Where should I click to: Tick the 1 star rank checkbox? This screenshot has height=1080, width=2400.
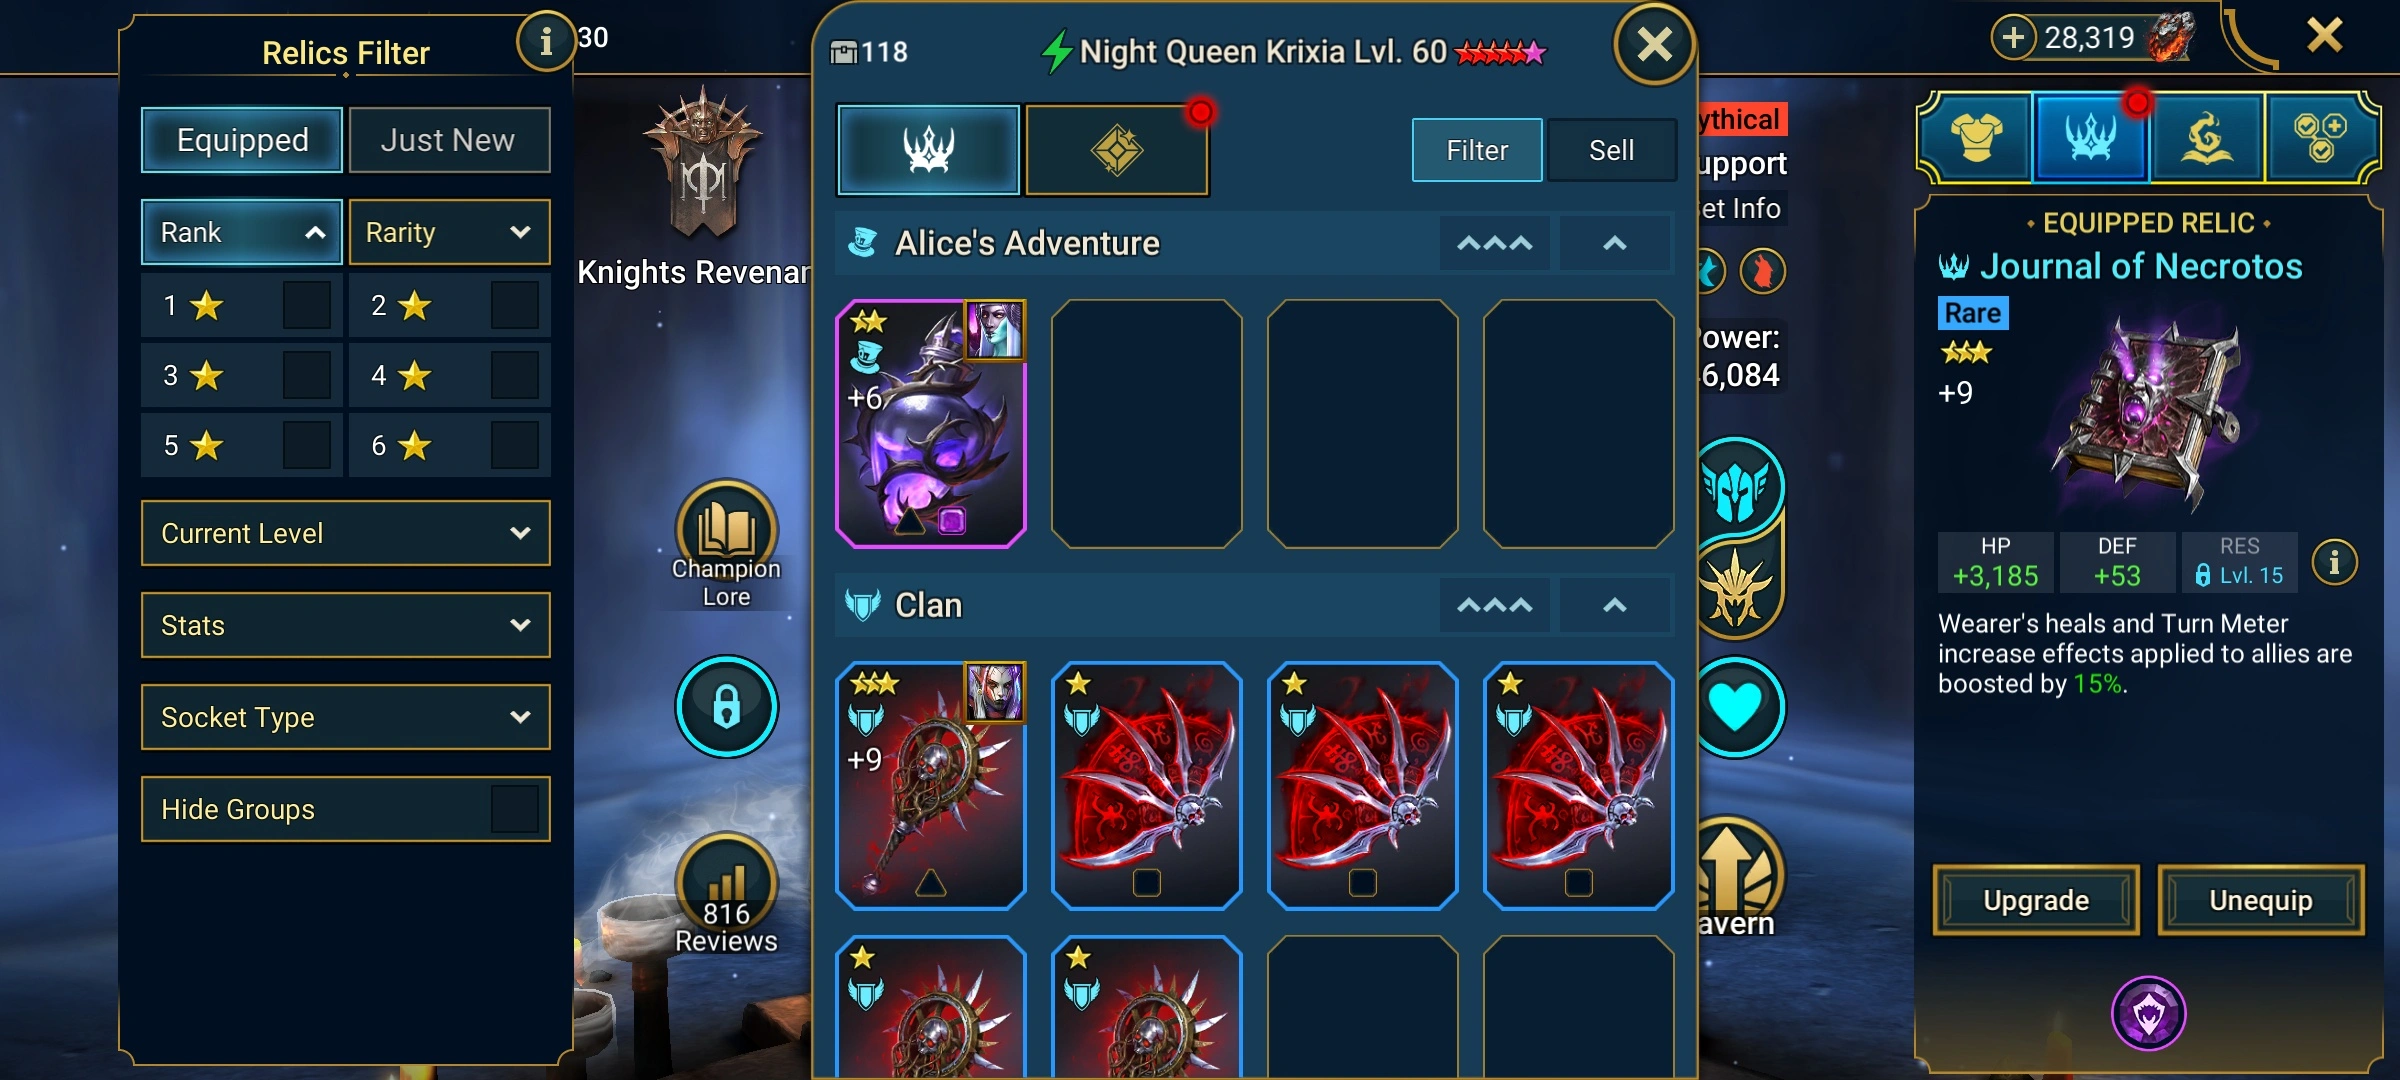(306, 305)
